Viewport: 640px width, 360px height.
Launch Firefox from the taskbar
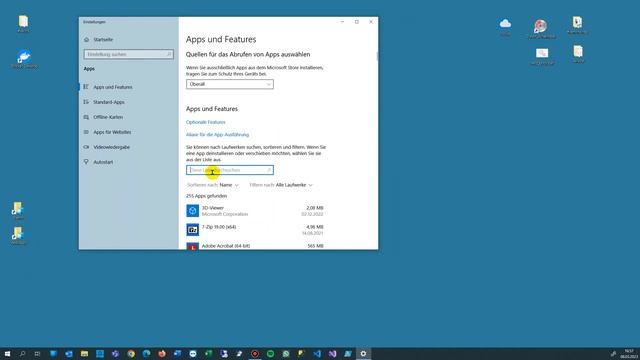click(162, 353)
